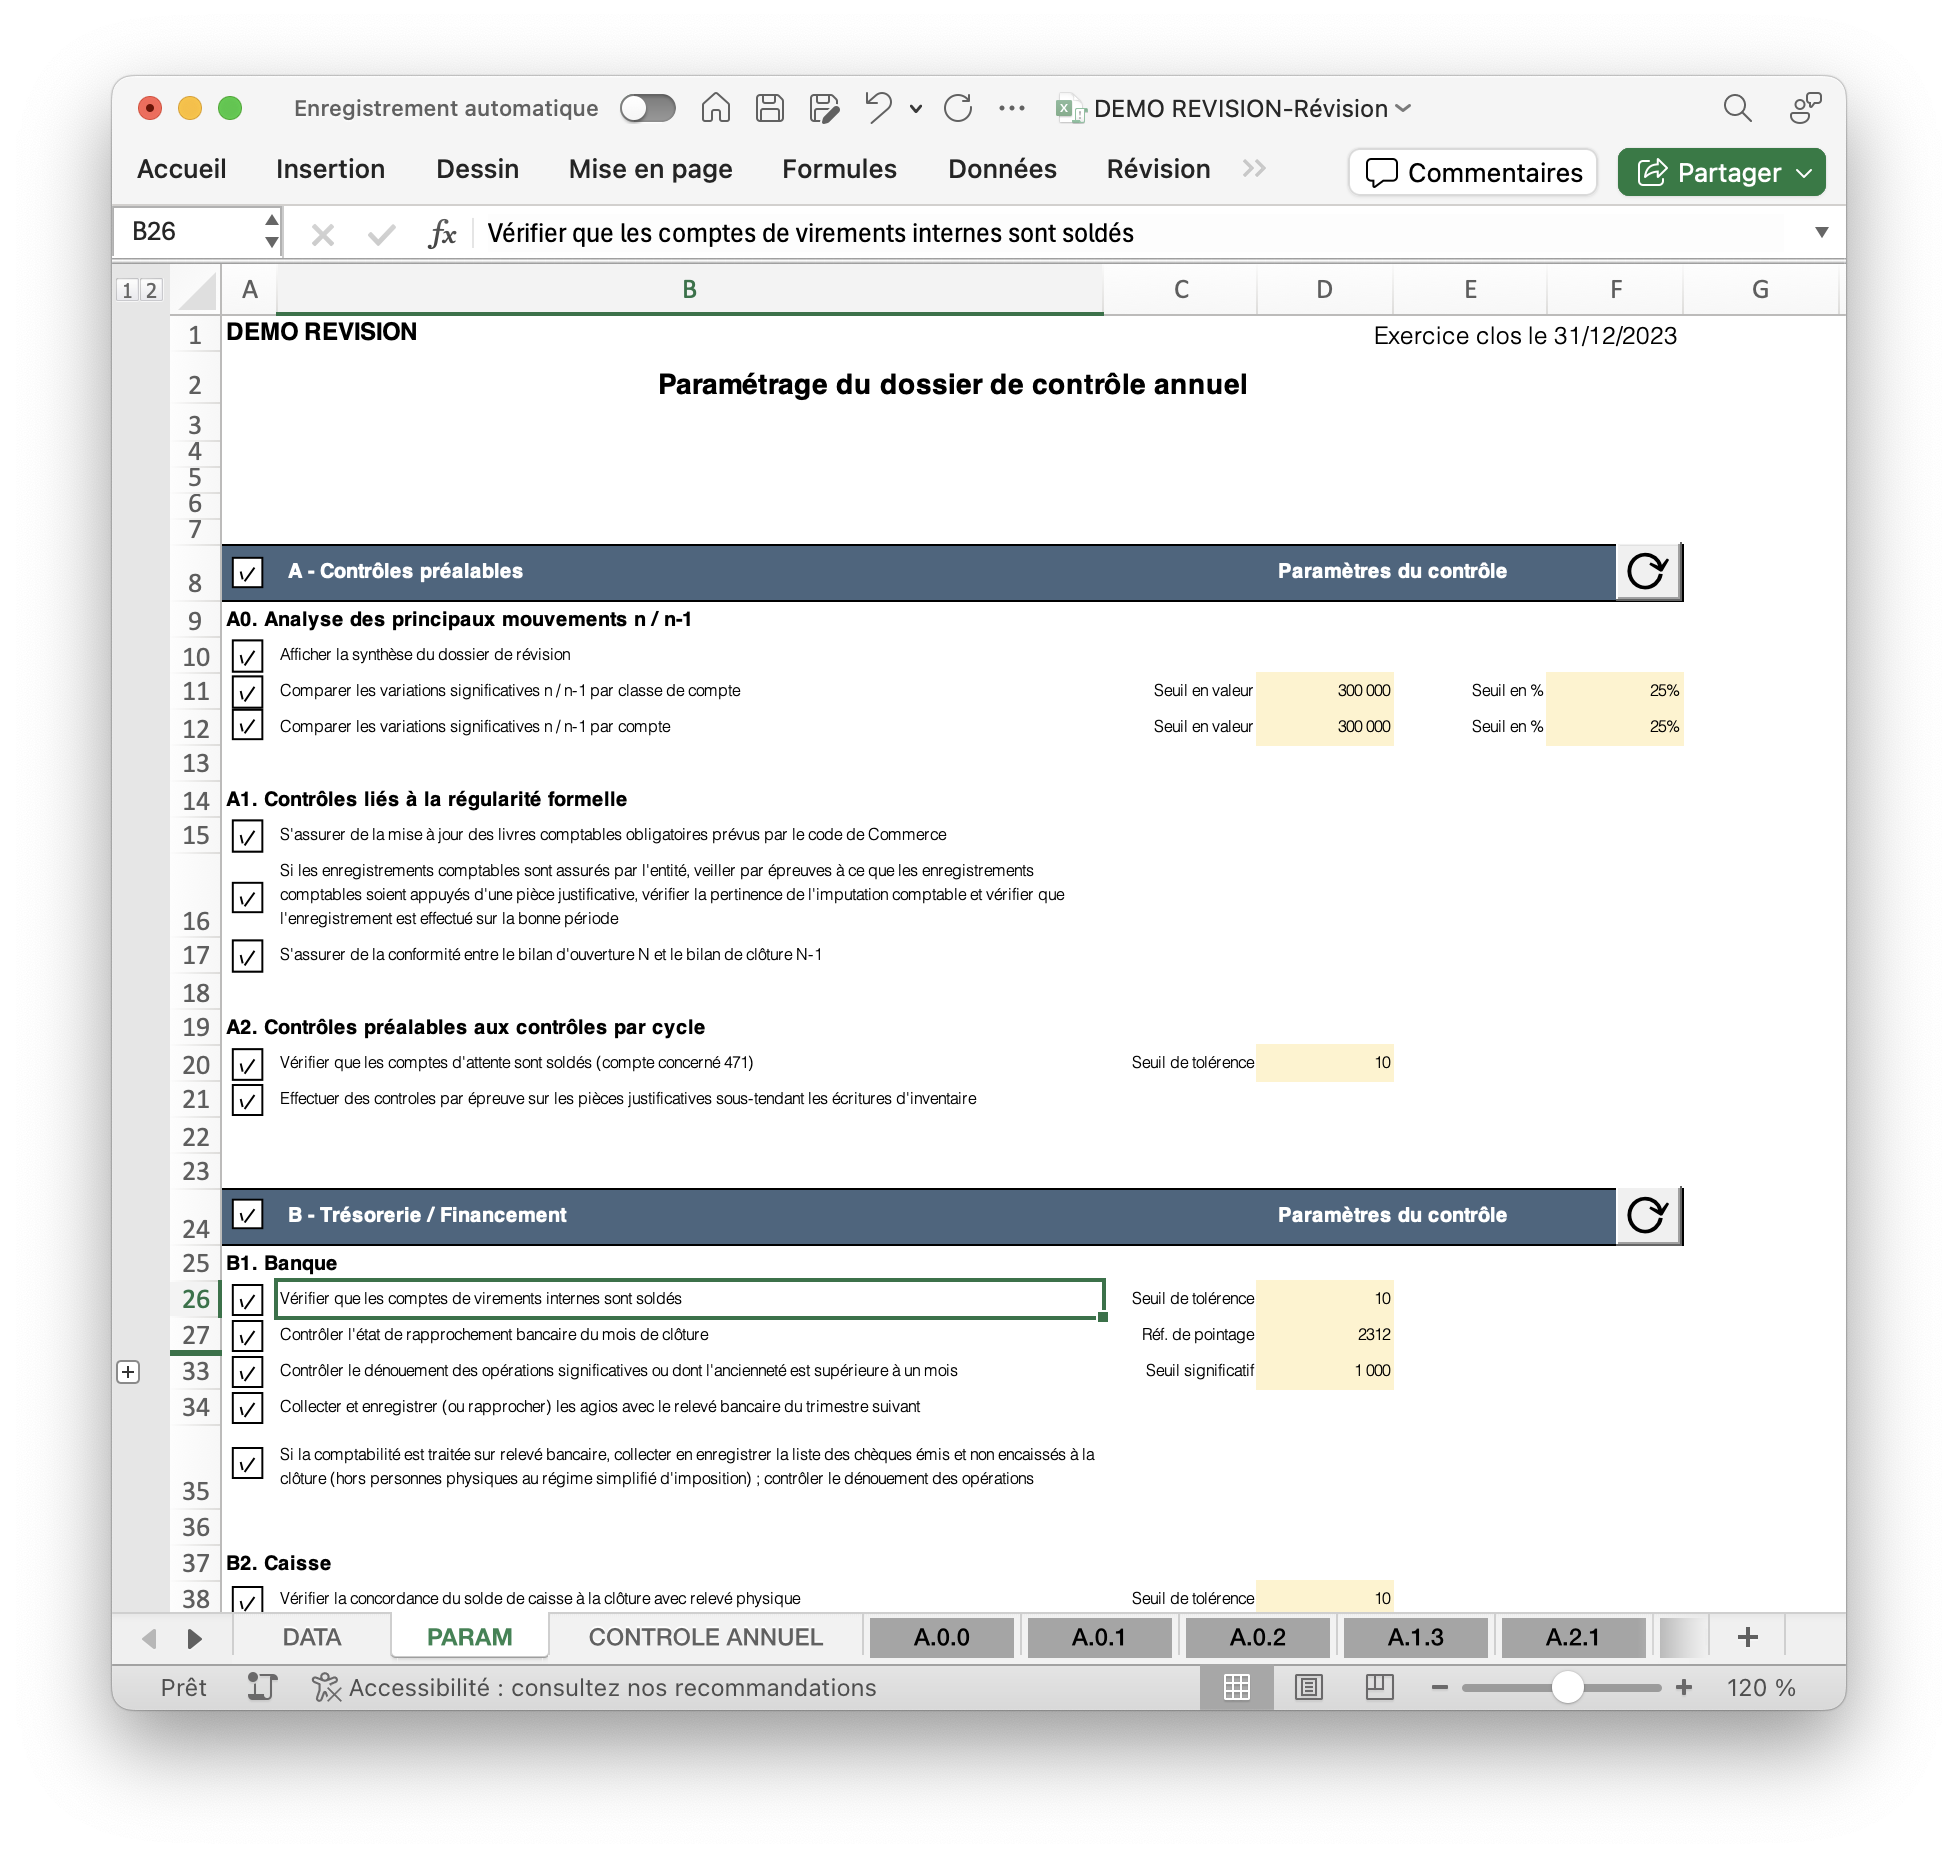Click the cancel X in the formula bar
Viewport: 1958px width, 1858px height.
pos(322,234)
